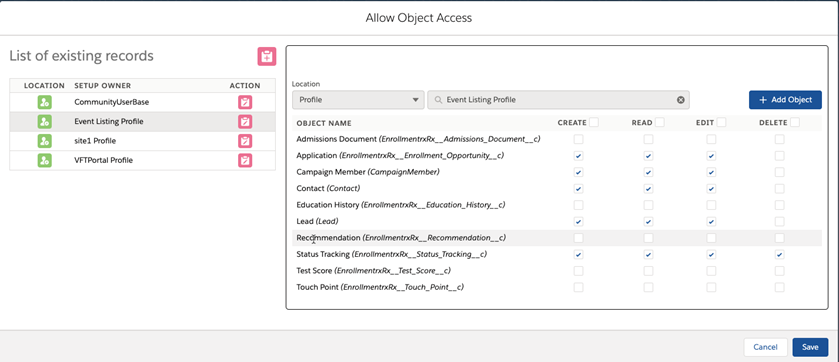Check the CREATE column header checkbox
Screen dimensions: 839x362
click(593, 122)
